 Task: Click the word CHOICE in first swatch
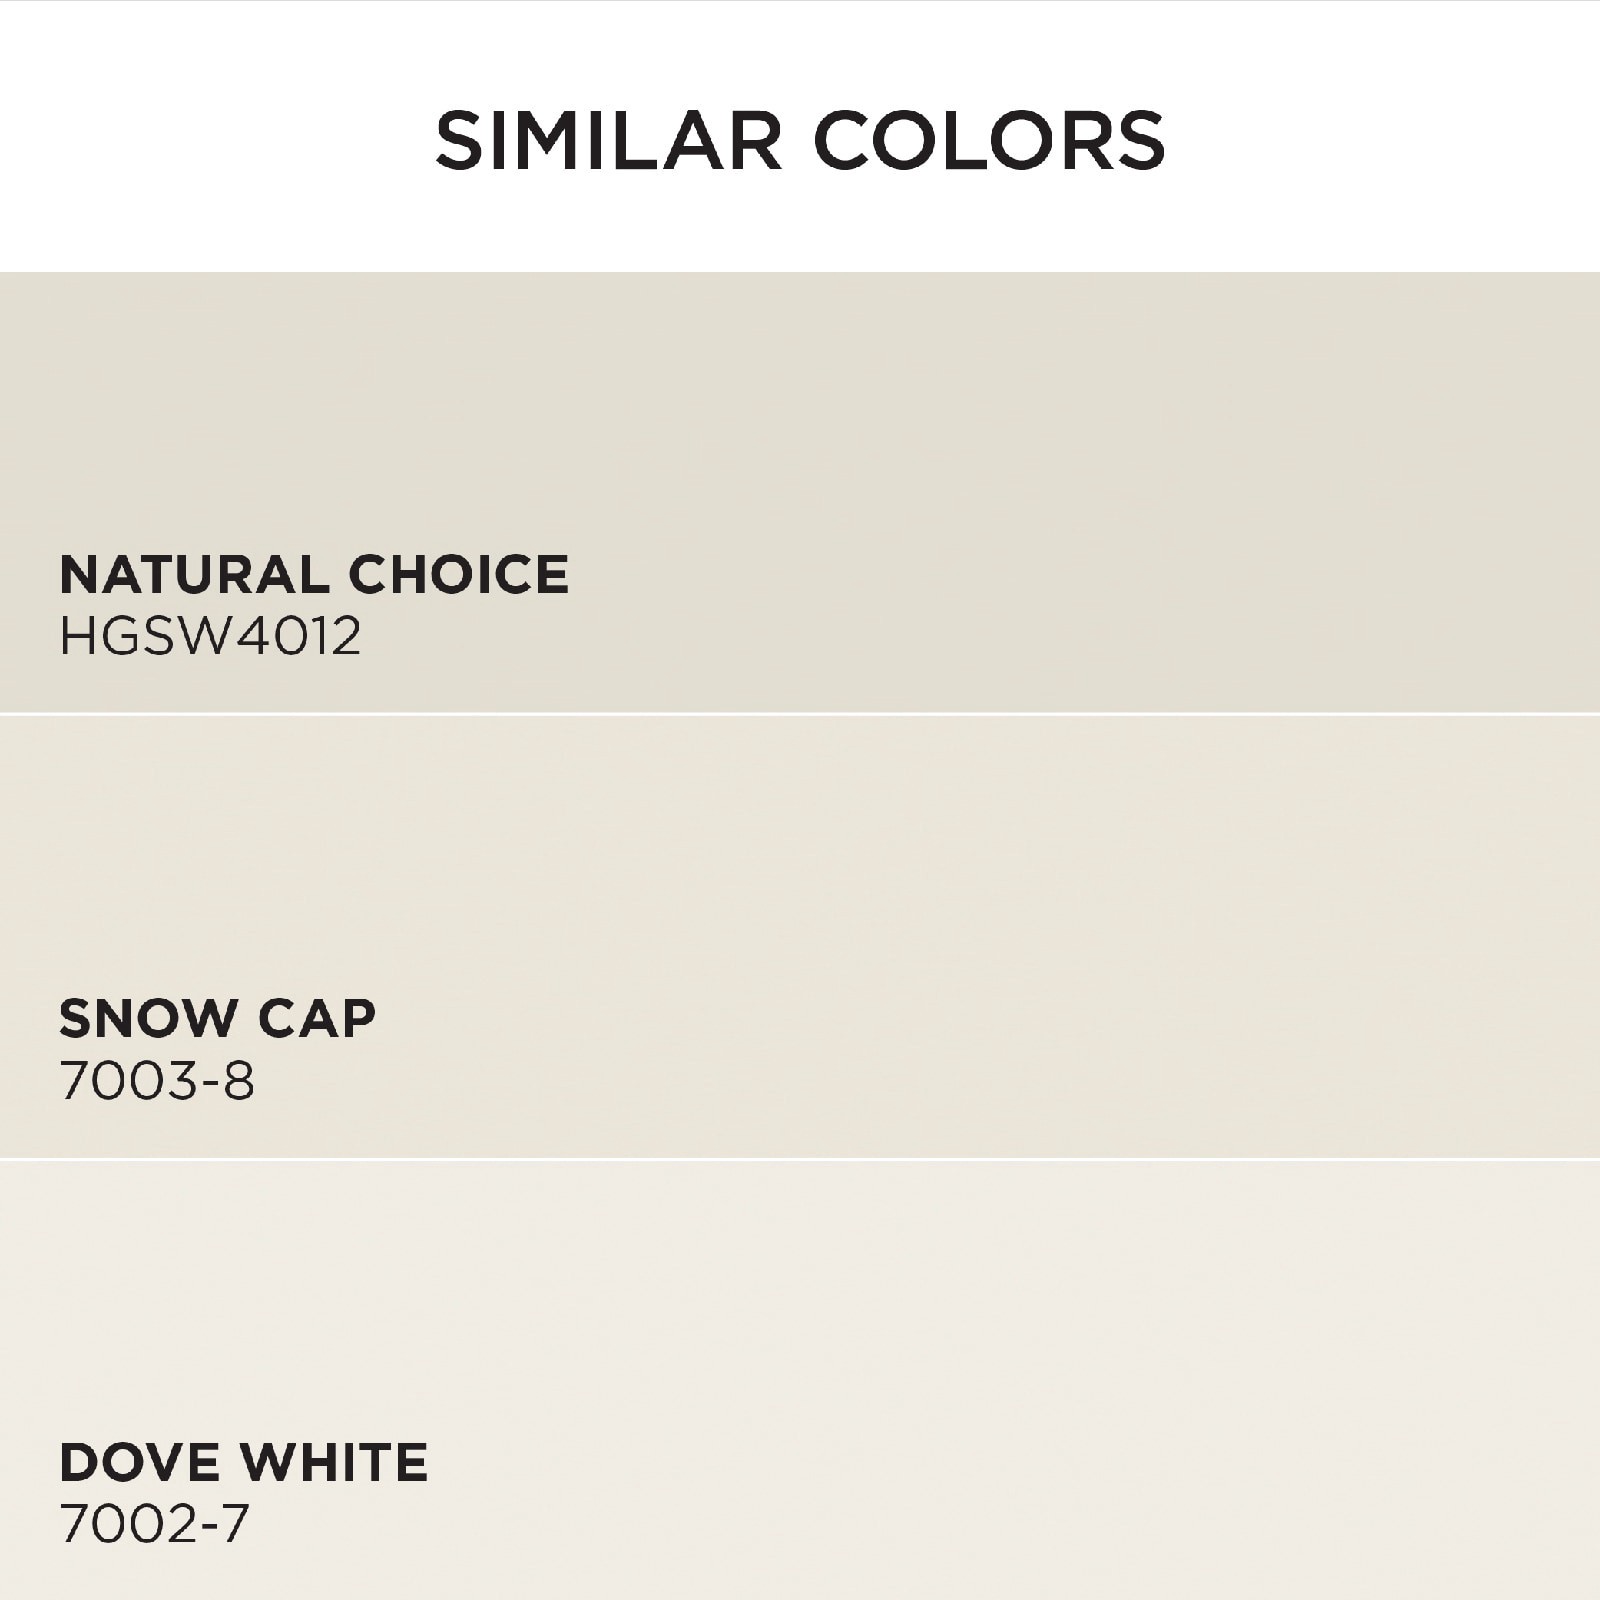tap(458, 574)
